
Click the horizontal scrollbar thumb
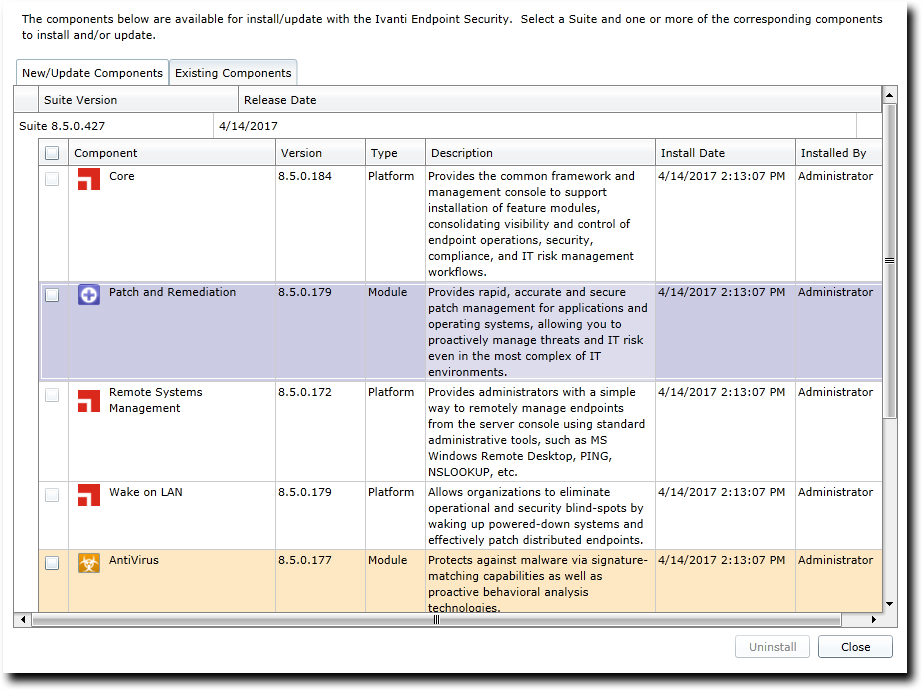pyautogui.click(x=435, y=620)
